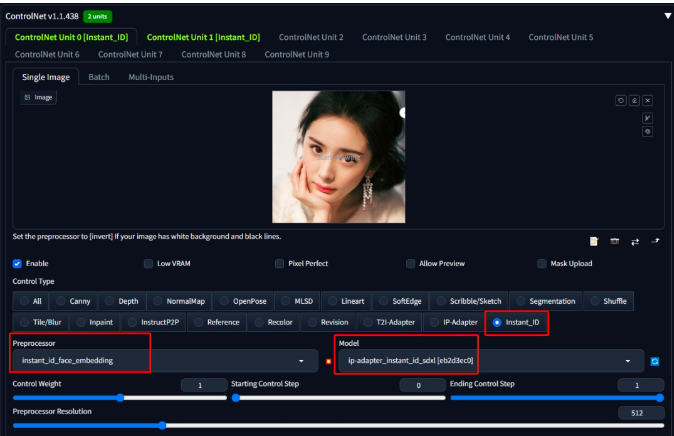Run the preprocessor with the orange spark icon

pos(327,361)
